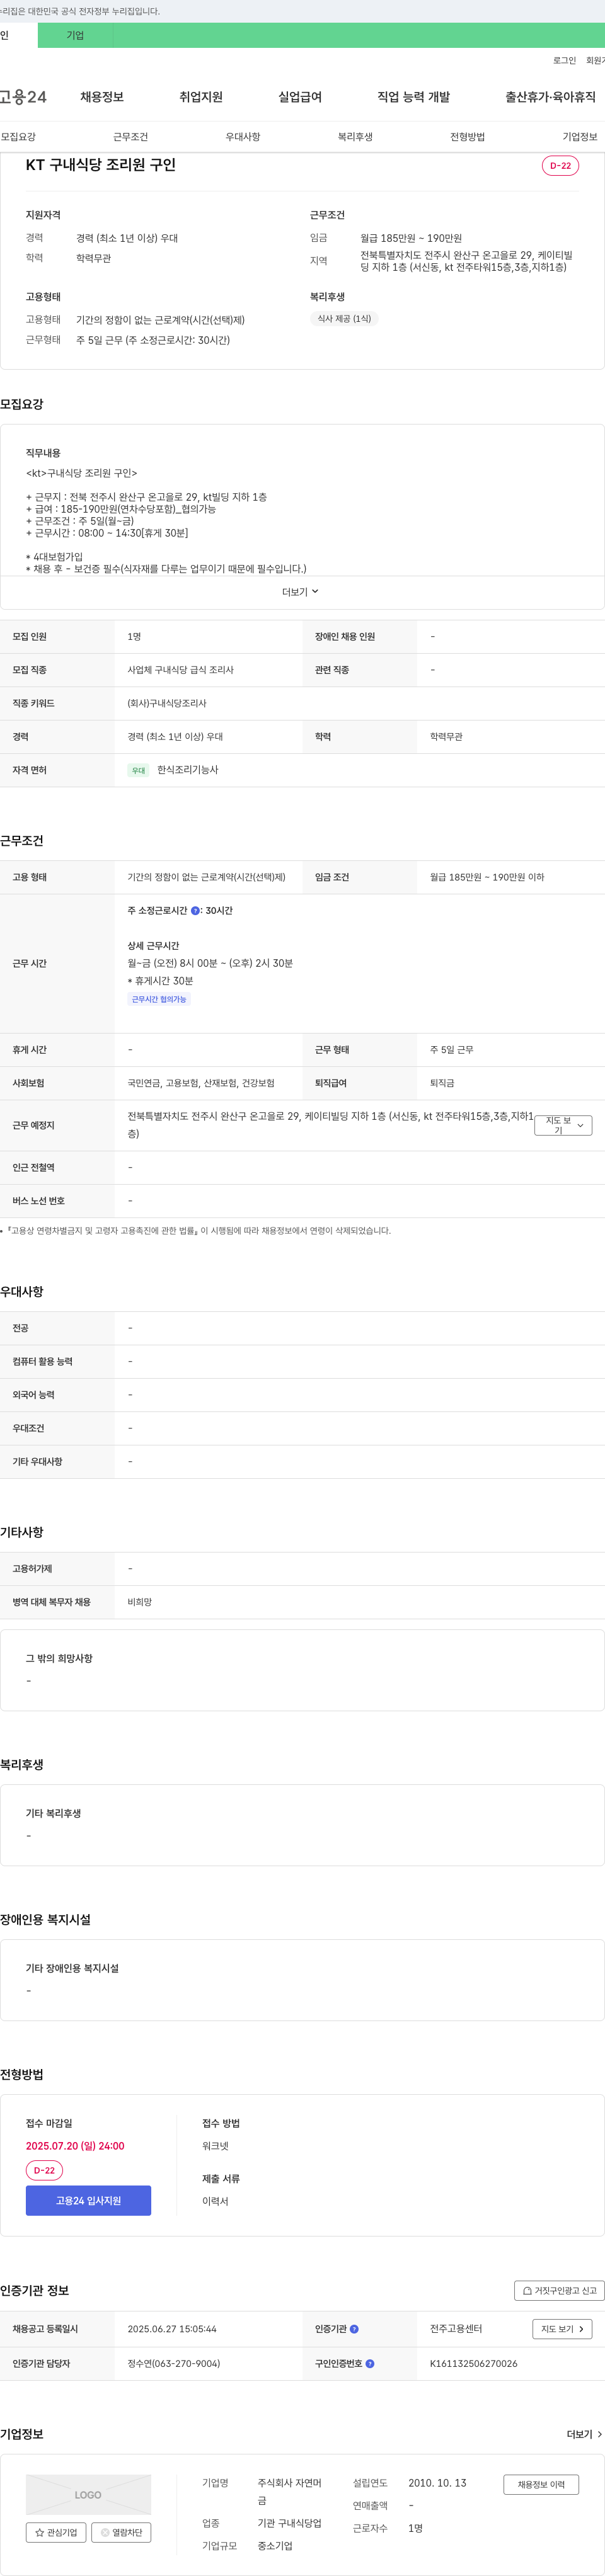This screenshot has height=2576, width=605.
Task: Jump to the 복리후생 section tab
Action: point(355,137)
